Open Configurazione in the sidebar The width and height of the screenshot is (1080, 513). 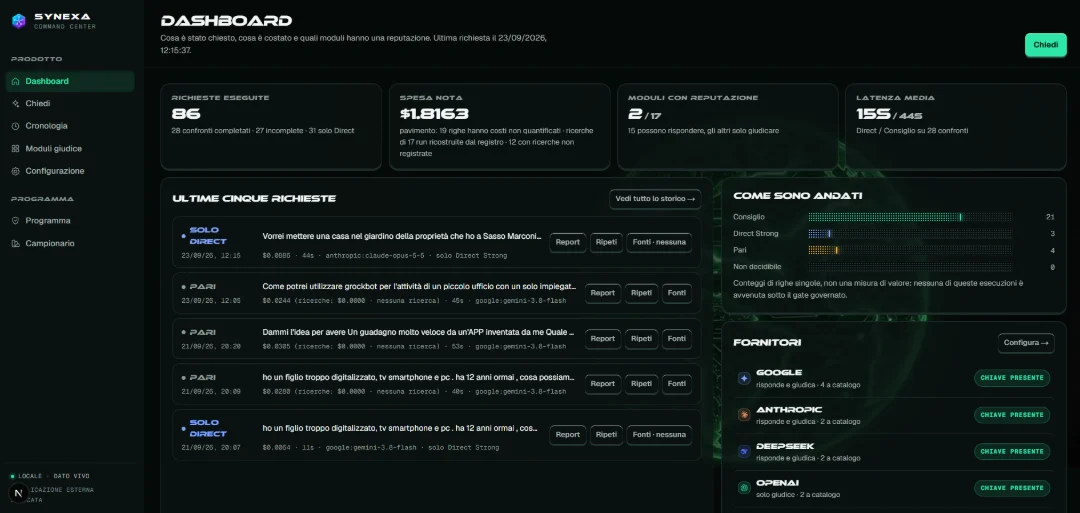[70, 171]
